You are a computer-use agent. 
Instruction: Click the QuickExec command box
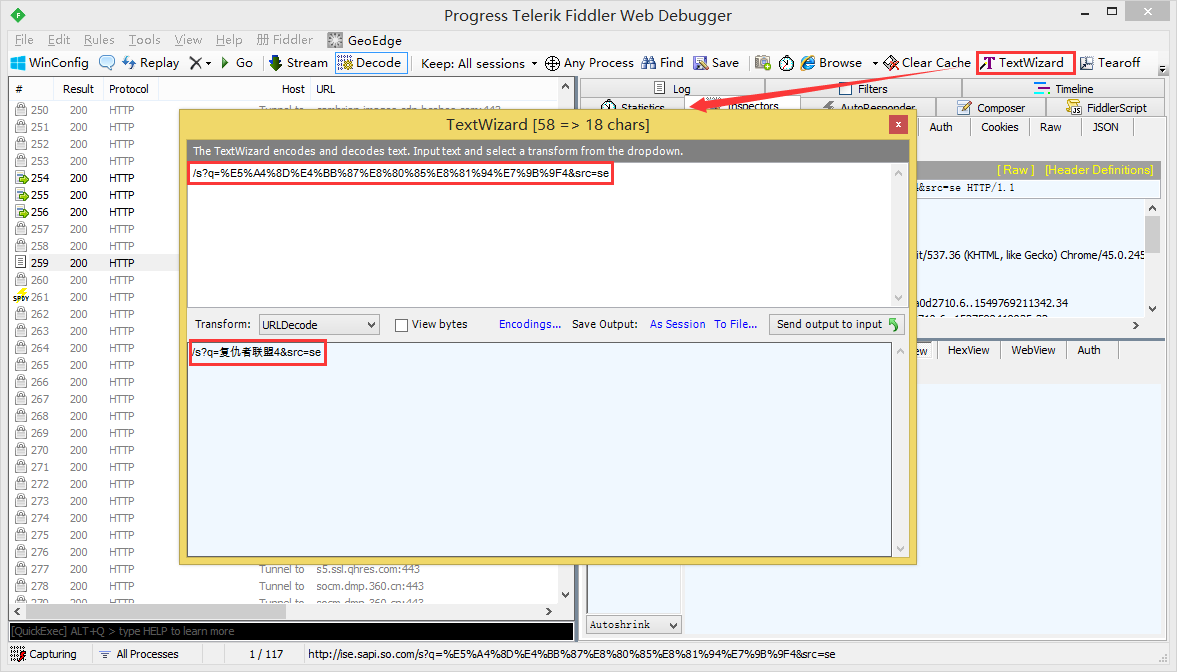[291, 631]
